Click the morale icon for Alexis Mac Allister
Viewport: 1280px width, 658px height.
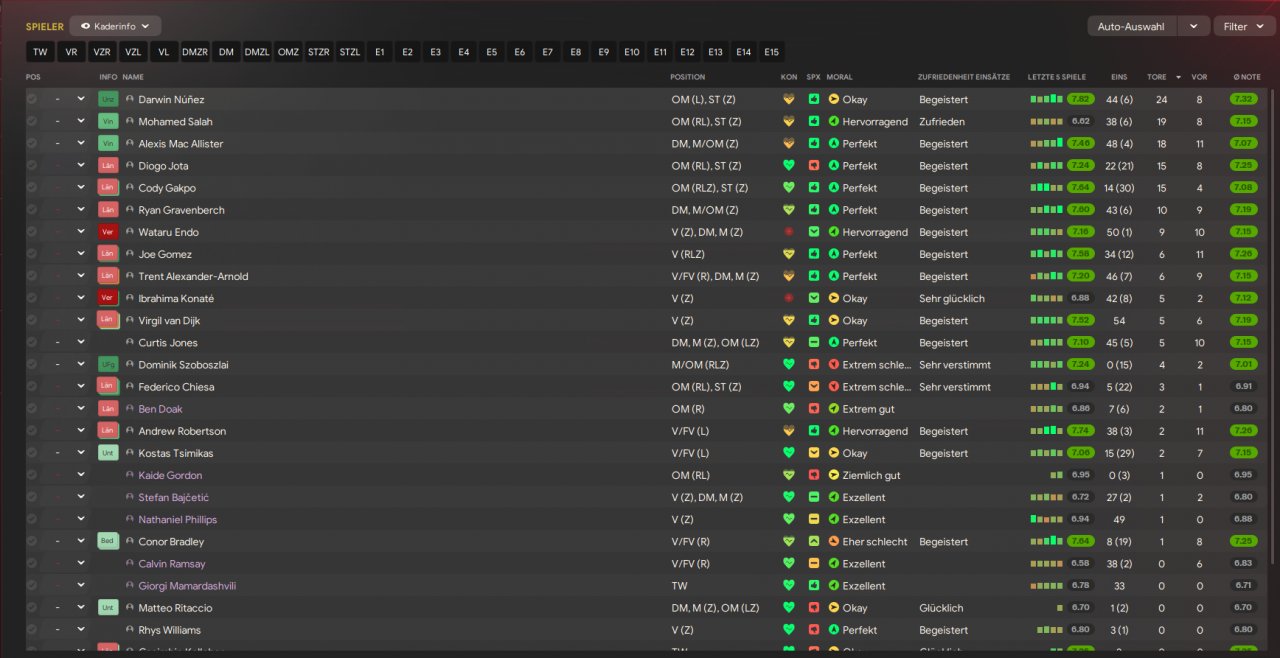[834, 144]
